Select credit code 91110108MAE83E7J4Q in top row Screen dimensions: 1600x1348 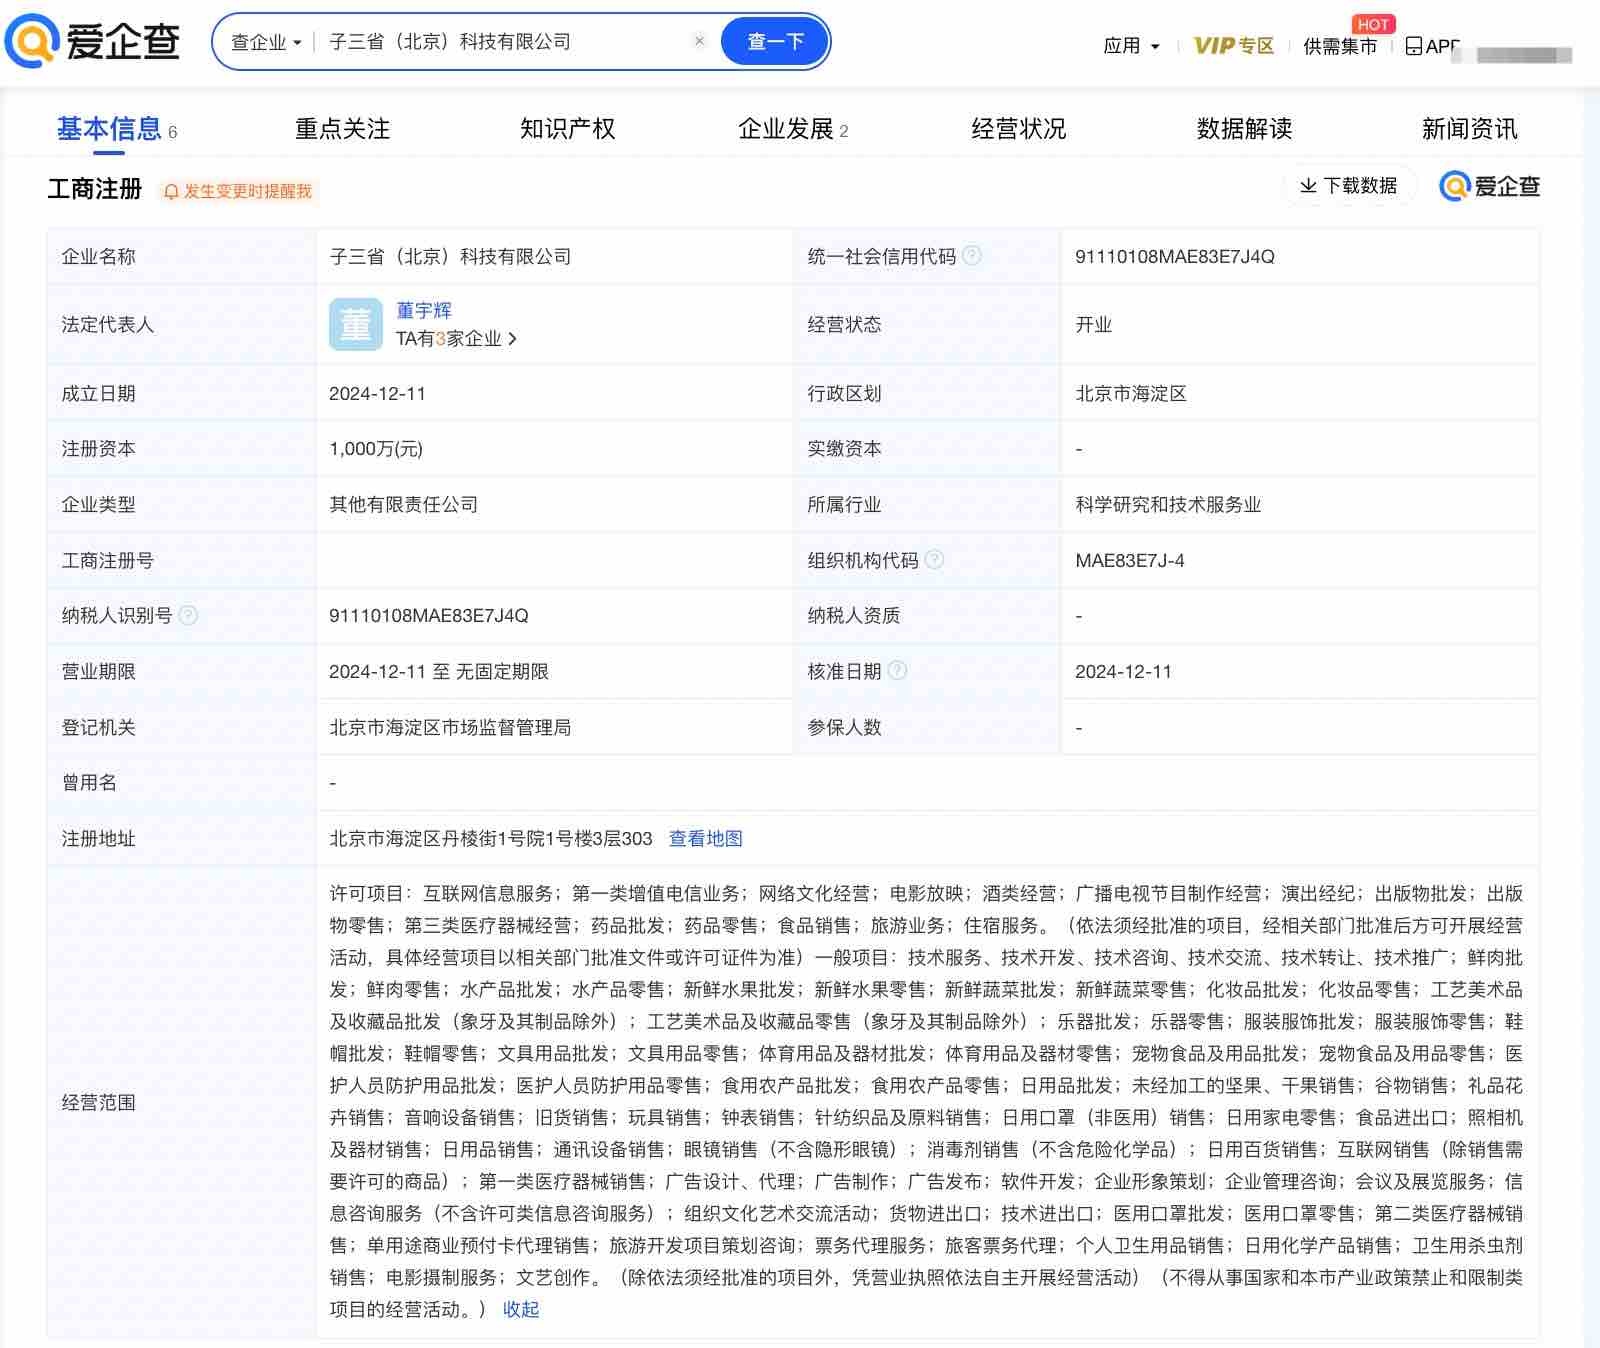[x=1175, y=257]
